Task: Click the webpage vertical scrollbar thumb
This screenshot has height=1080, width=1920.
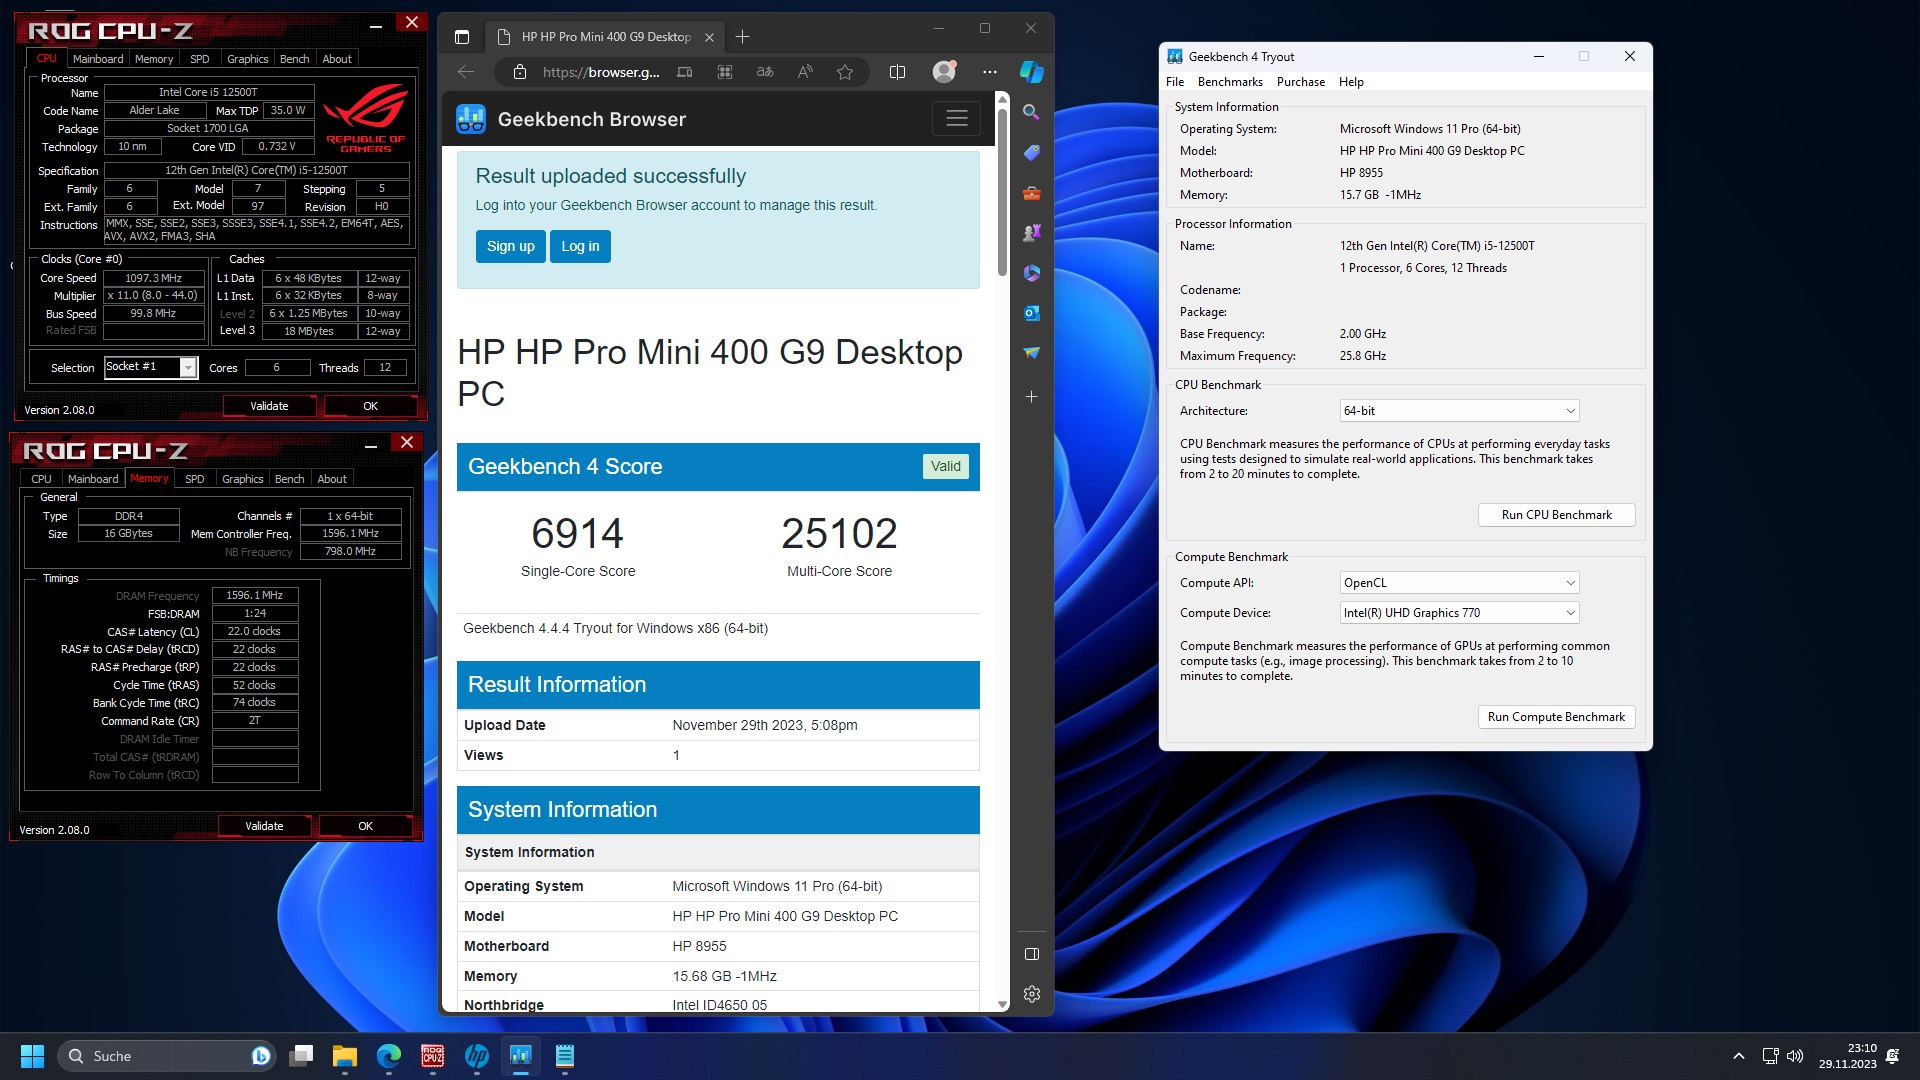Action: (x=1002, y=190)
